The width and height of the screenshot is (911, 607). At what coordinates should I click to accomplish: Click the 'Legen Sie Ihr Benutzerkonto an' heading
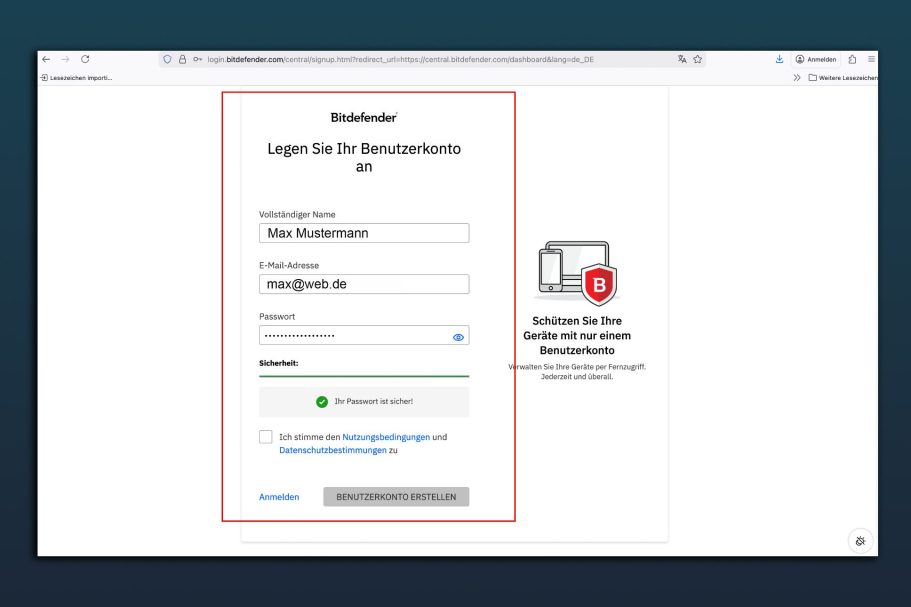click(364, 157)
